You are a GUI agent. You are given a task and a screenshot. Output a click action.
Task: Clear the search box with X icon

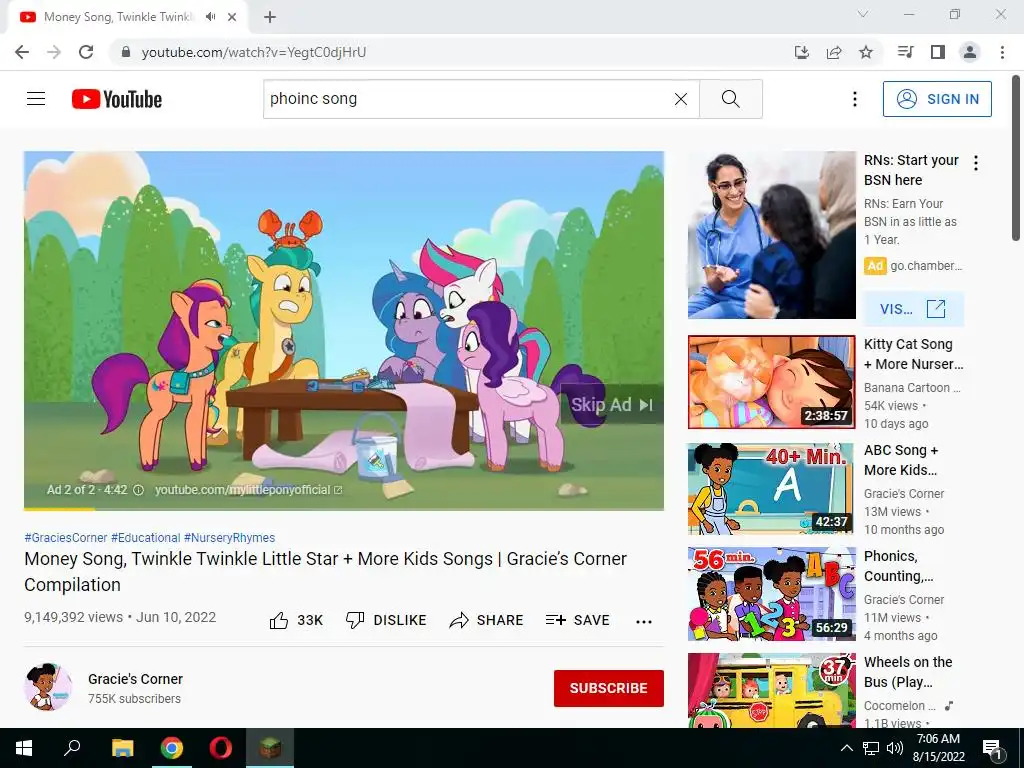click(680, 99)
